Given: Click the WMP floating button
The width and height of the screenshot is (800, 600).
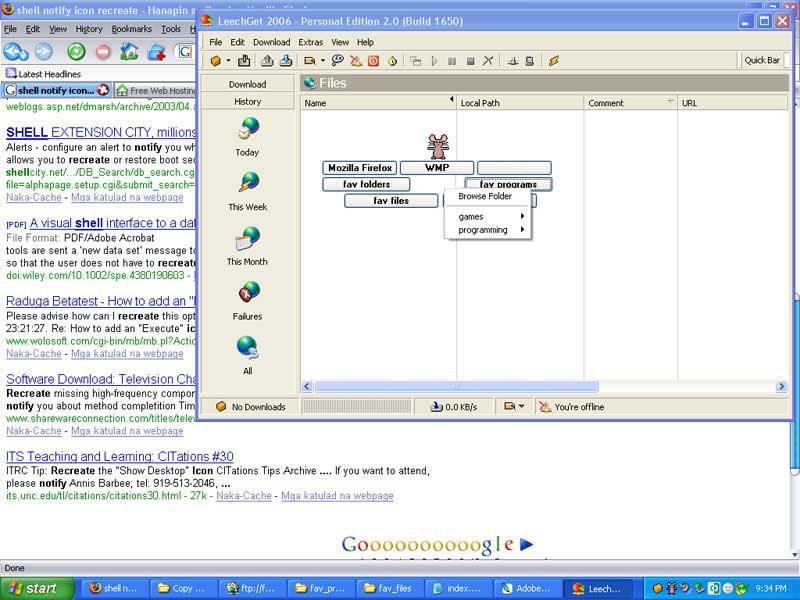Looking at the screenshot, I should click(437, 168).
